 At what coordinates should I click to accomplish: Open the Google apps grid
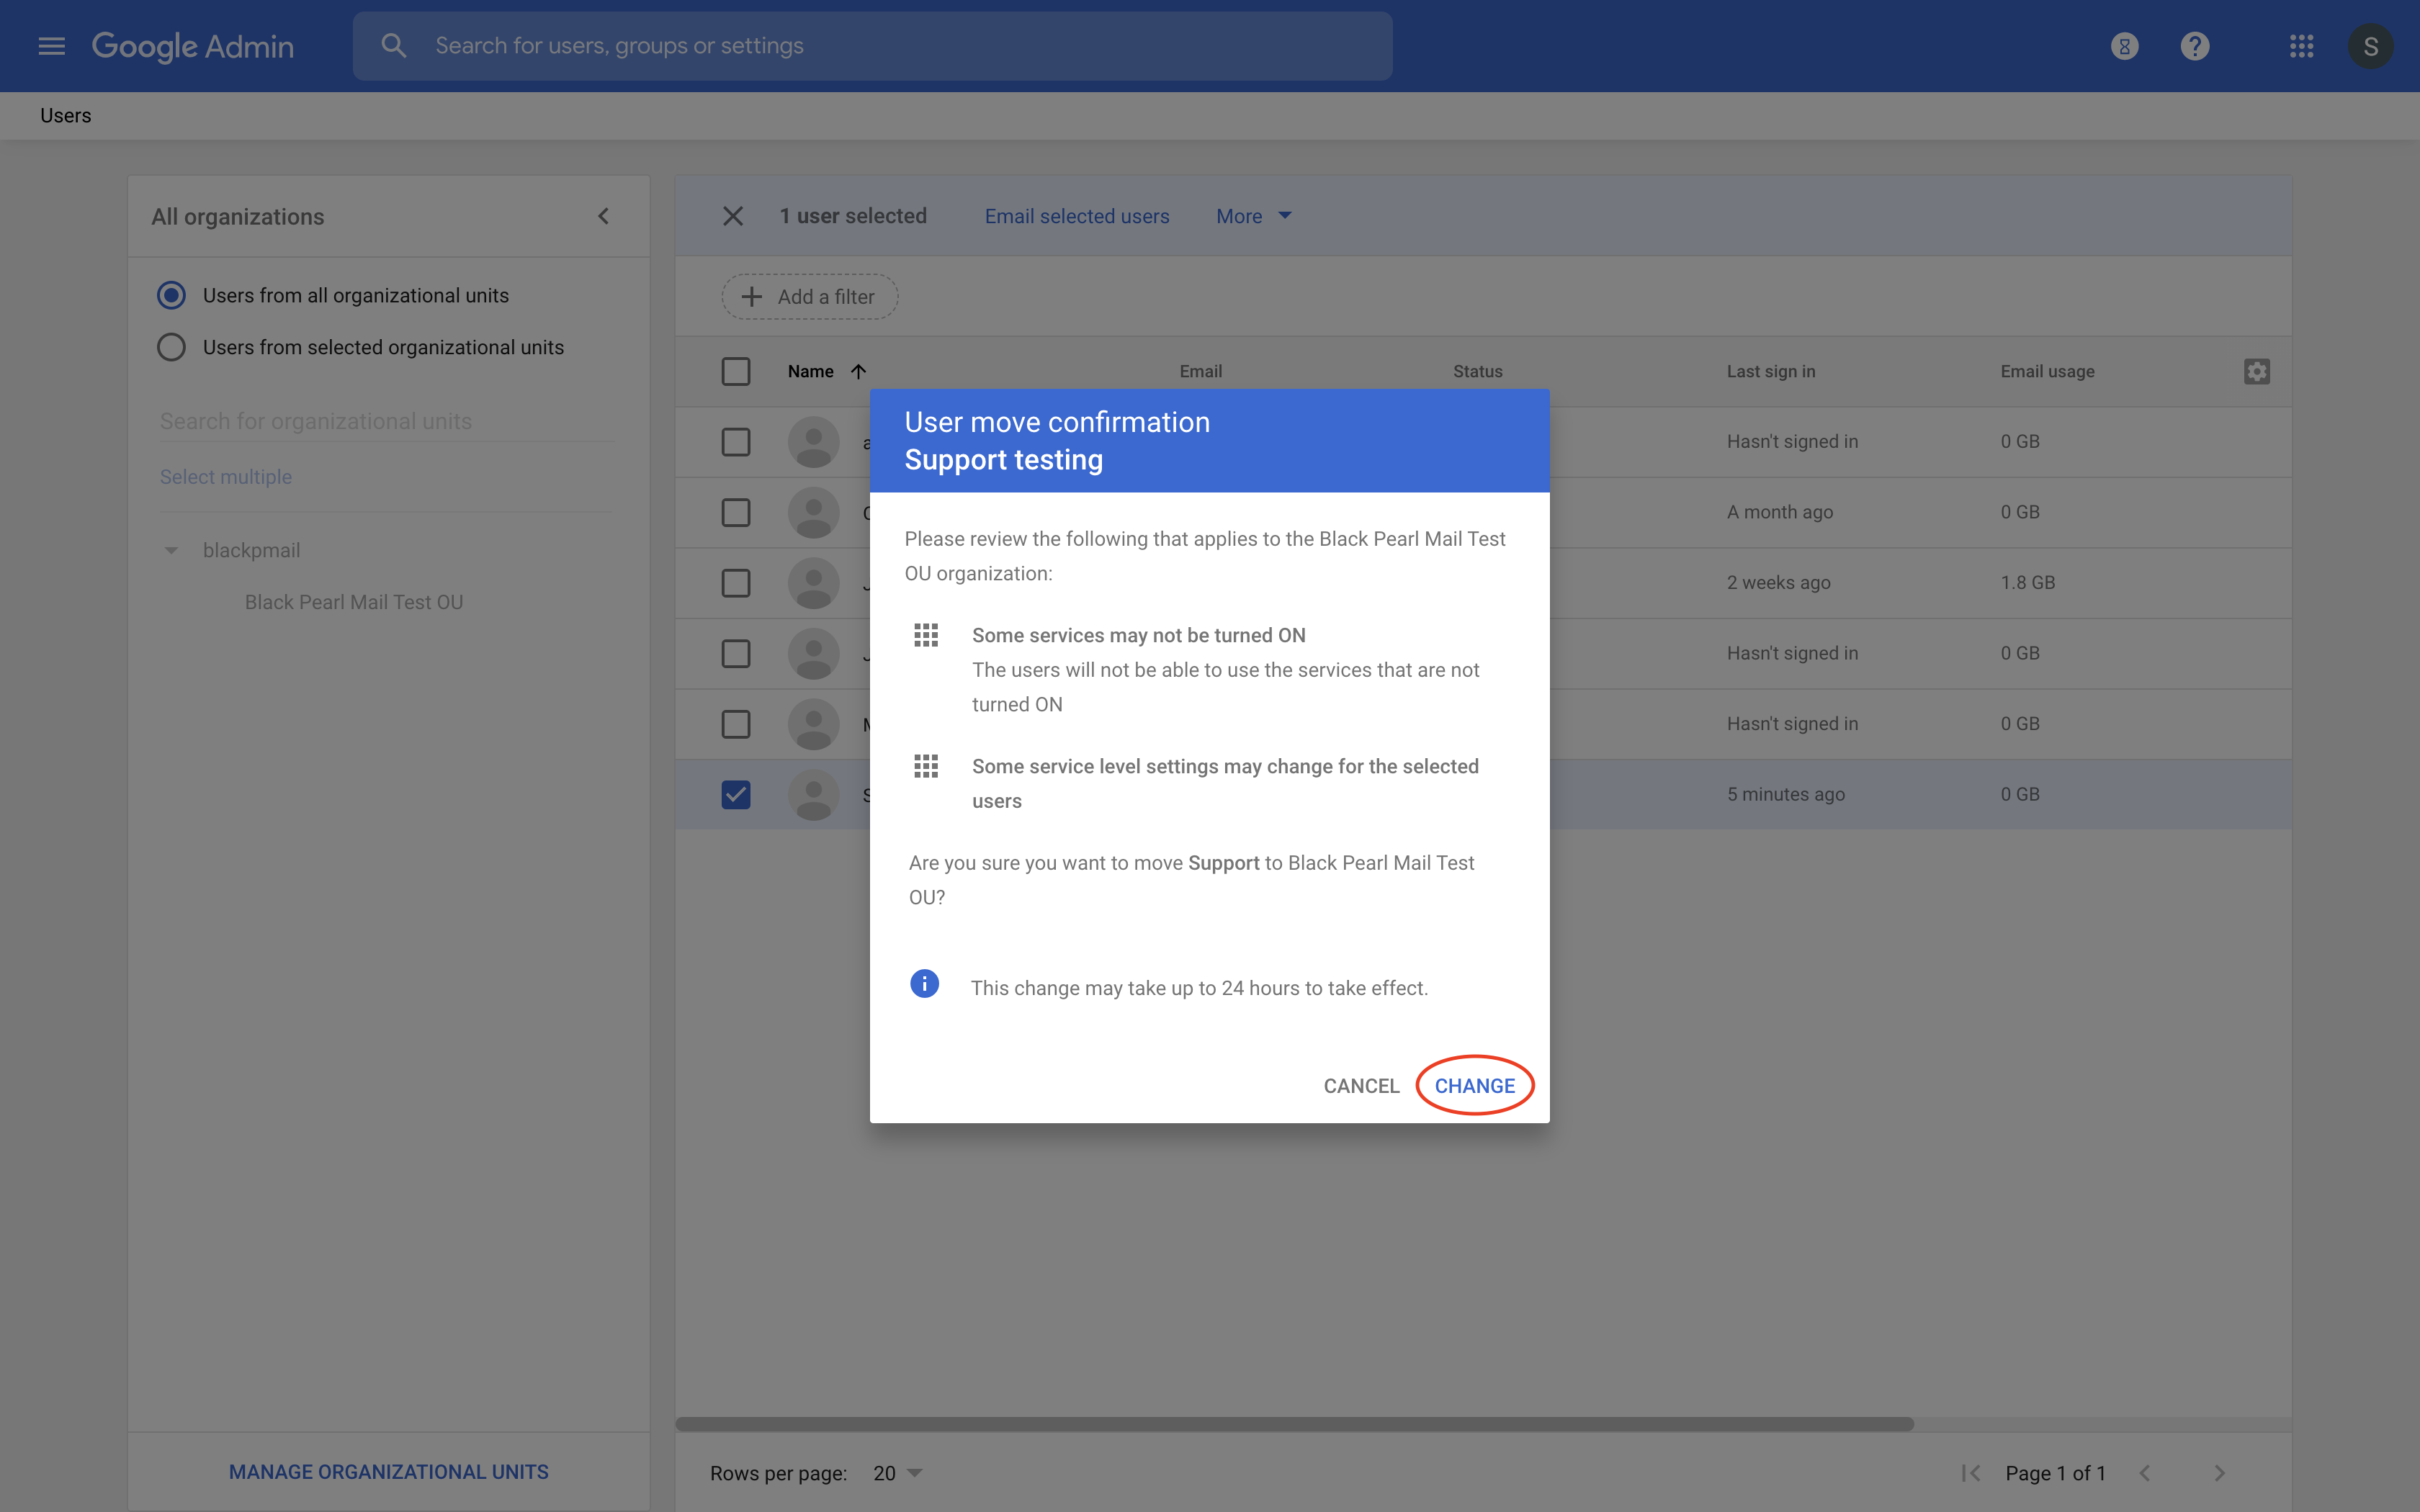[2301, 46]
